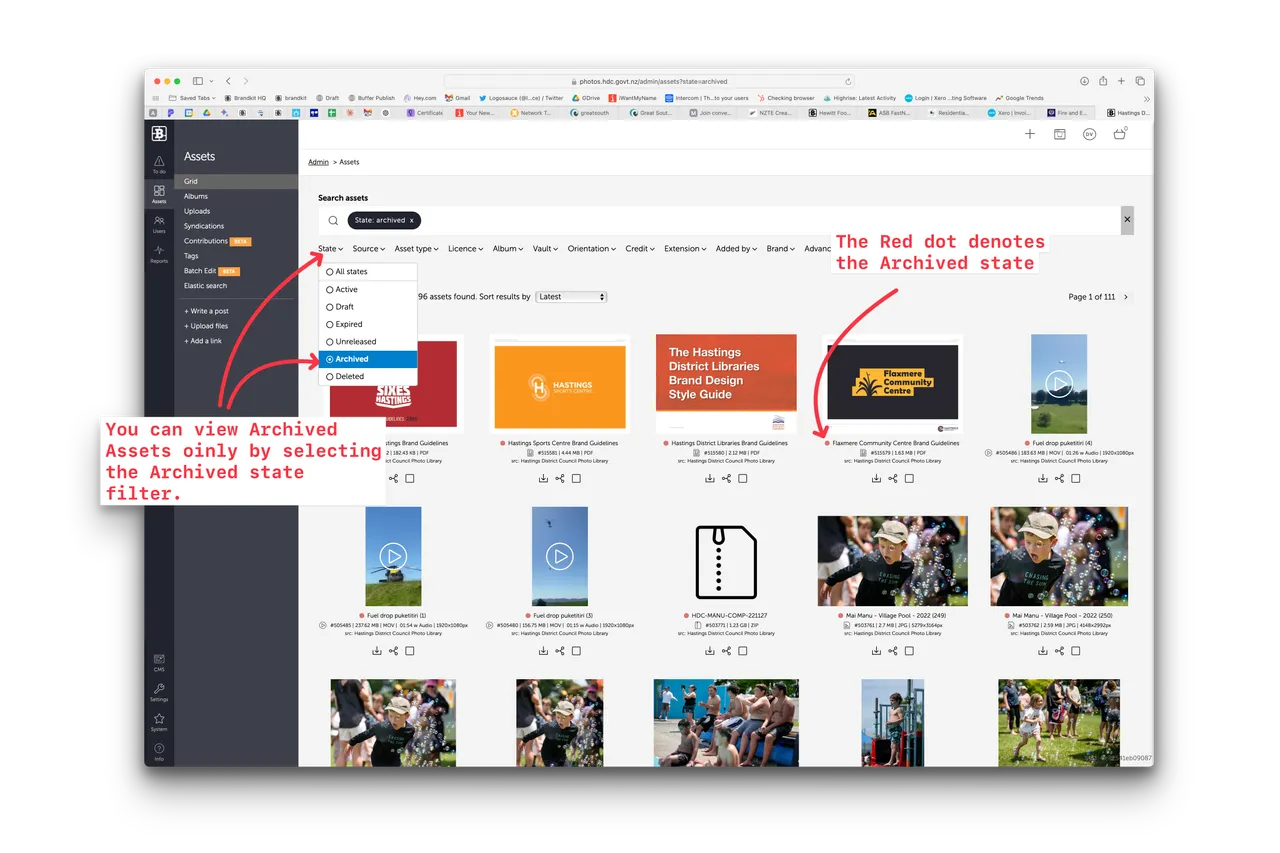Screen dimensions: 1280x853
Task: Tick checkbox for Fuel drop puketitiri (3)
Action: (x=576, y=651)
